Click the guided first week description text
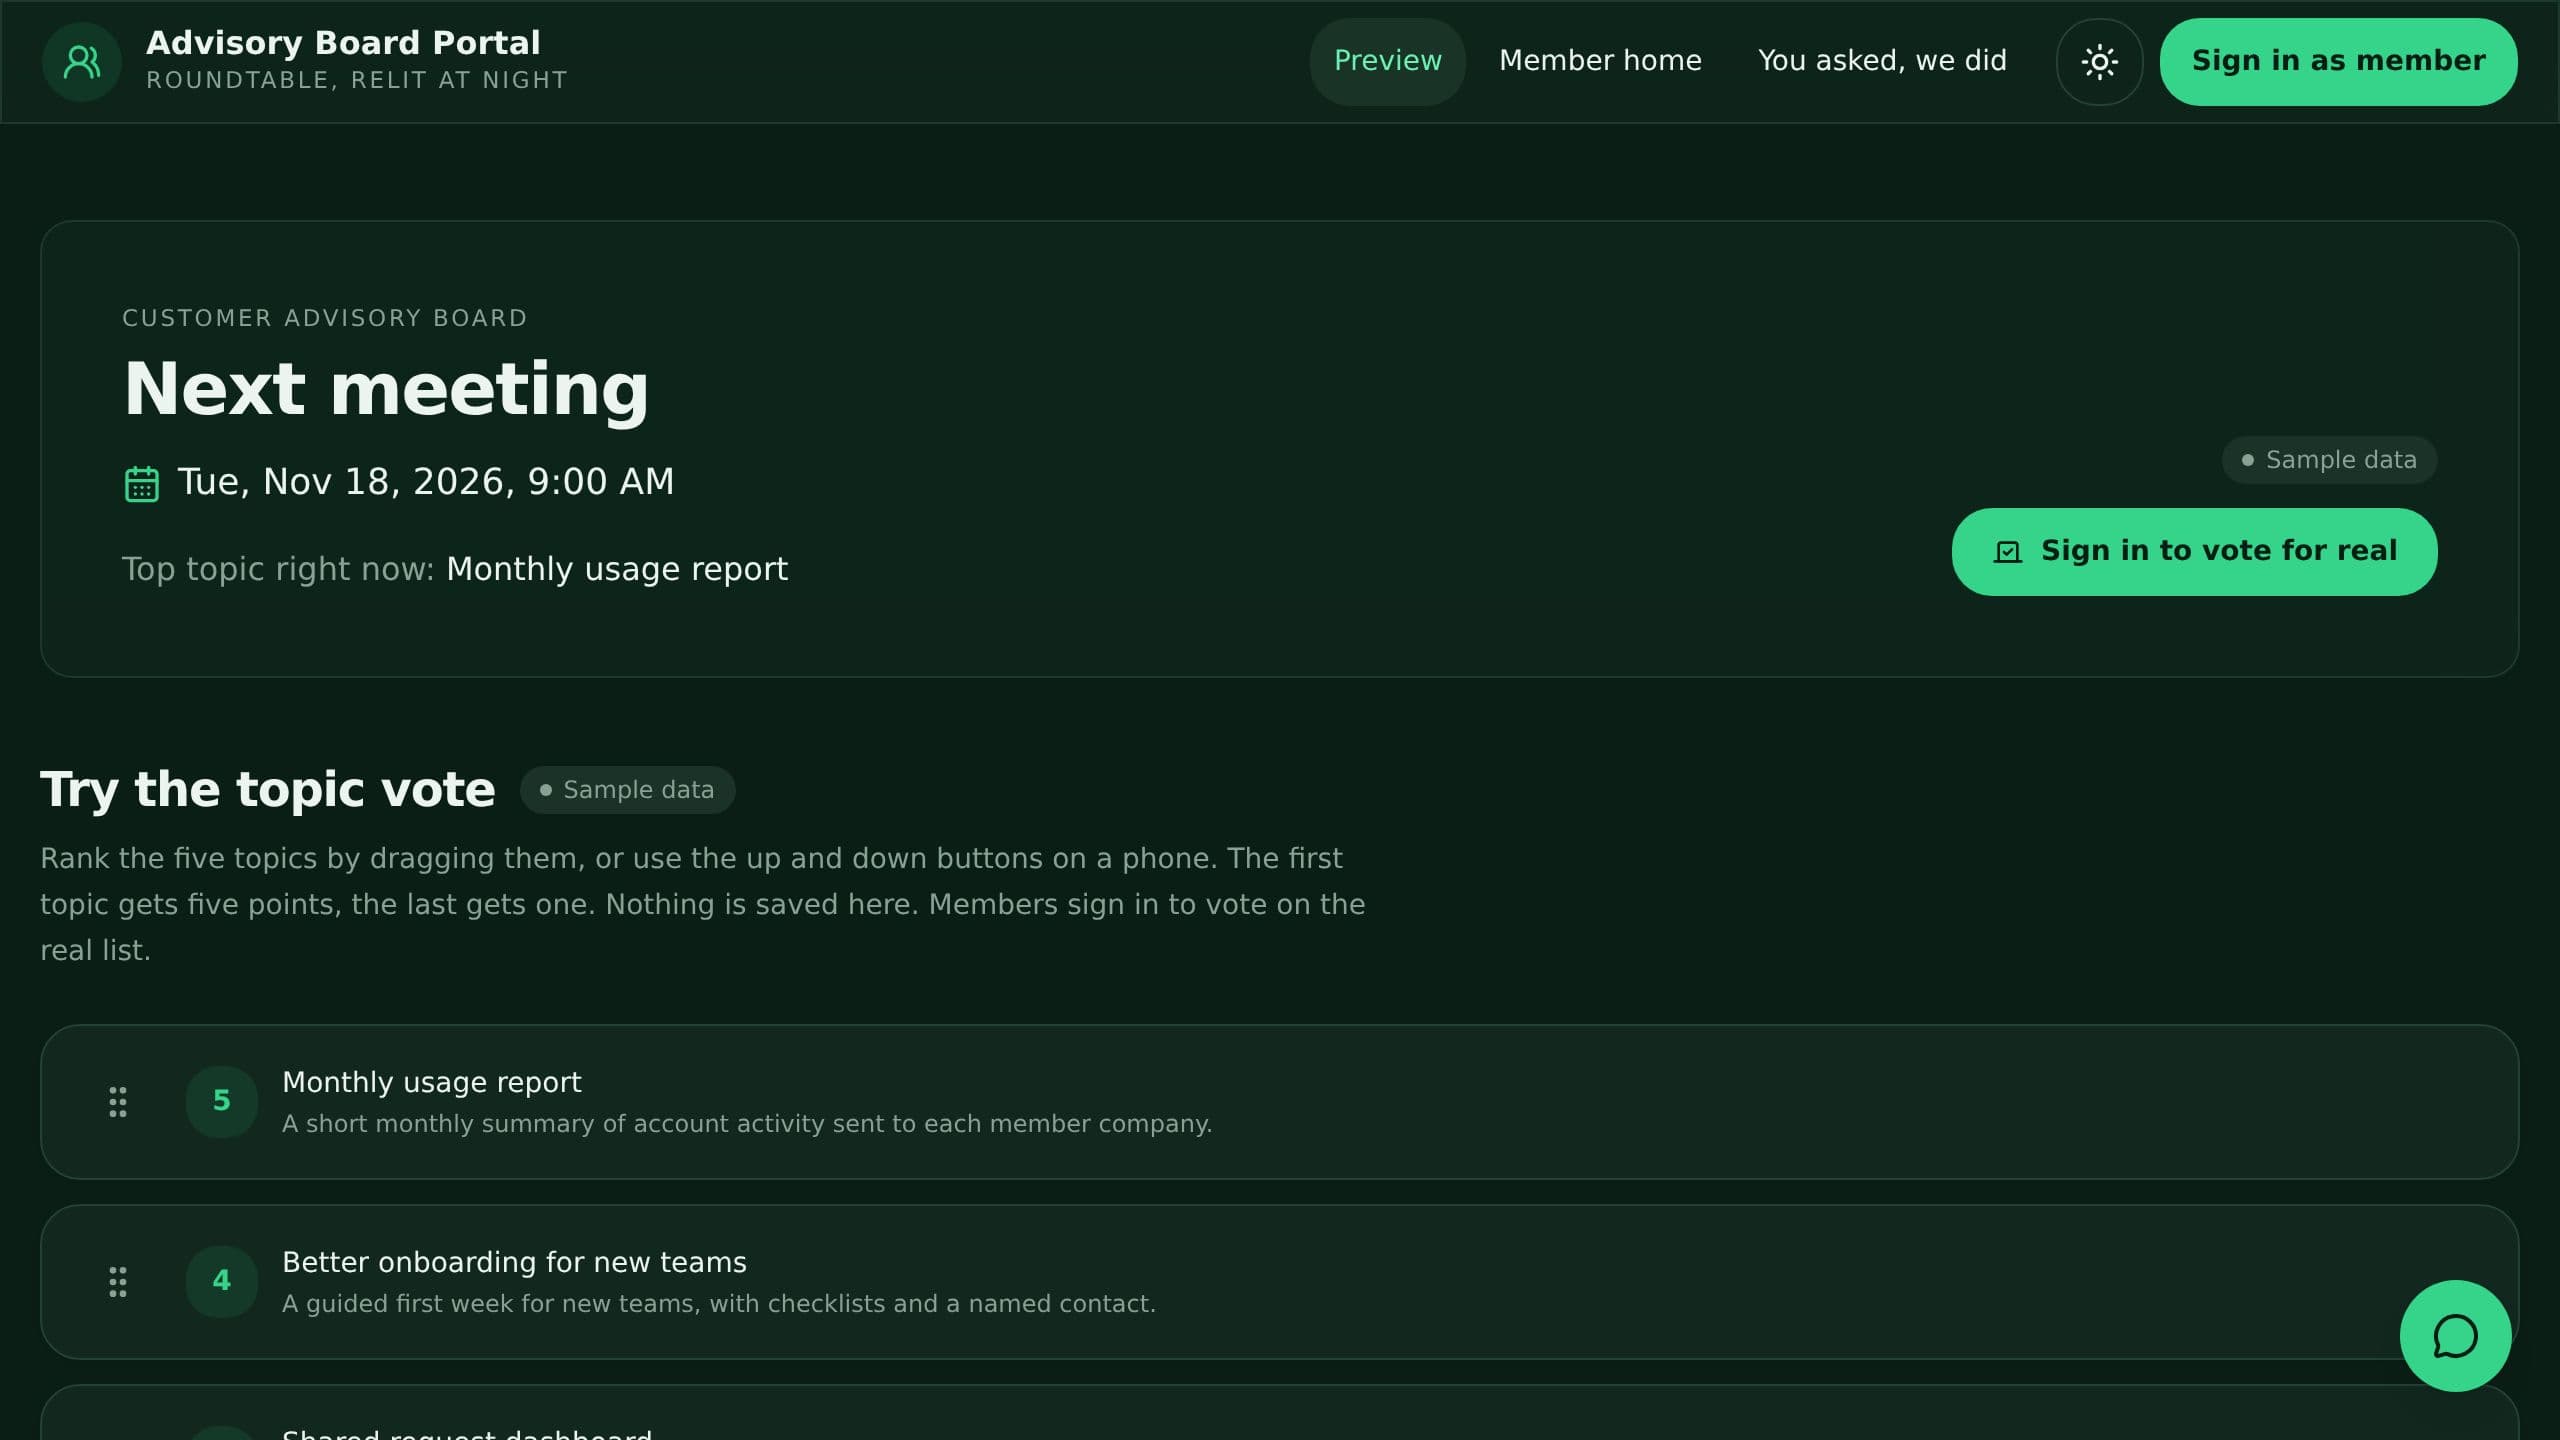The width and height of the screenshot is (2560, 1440). point(718,1304)
